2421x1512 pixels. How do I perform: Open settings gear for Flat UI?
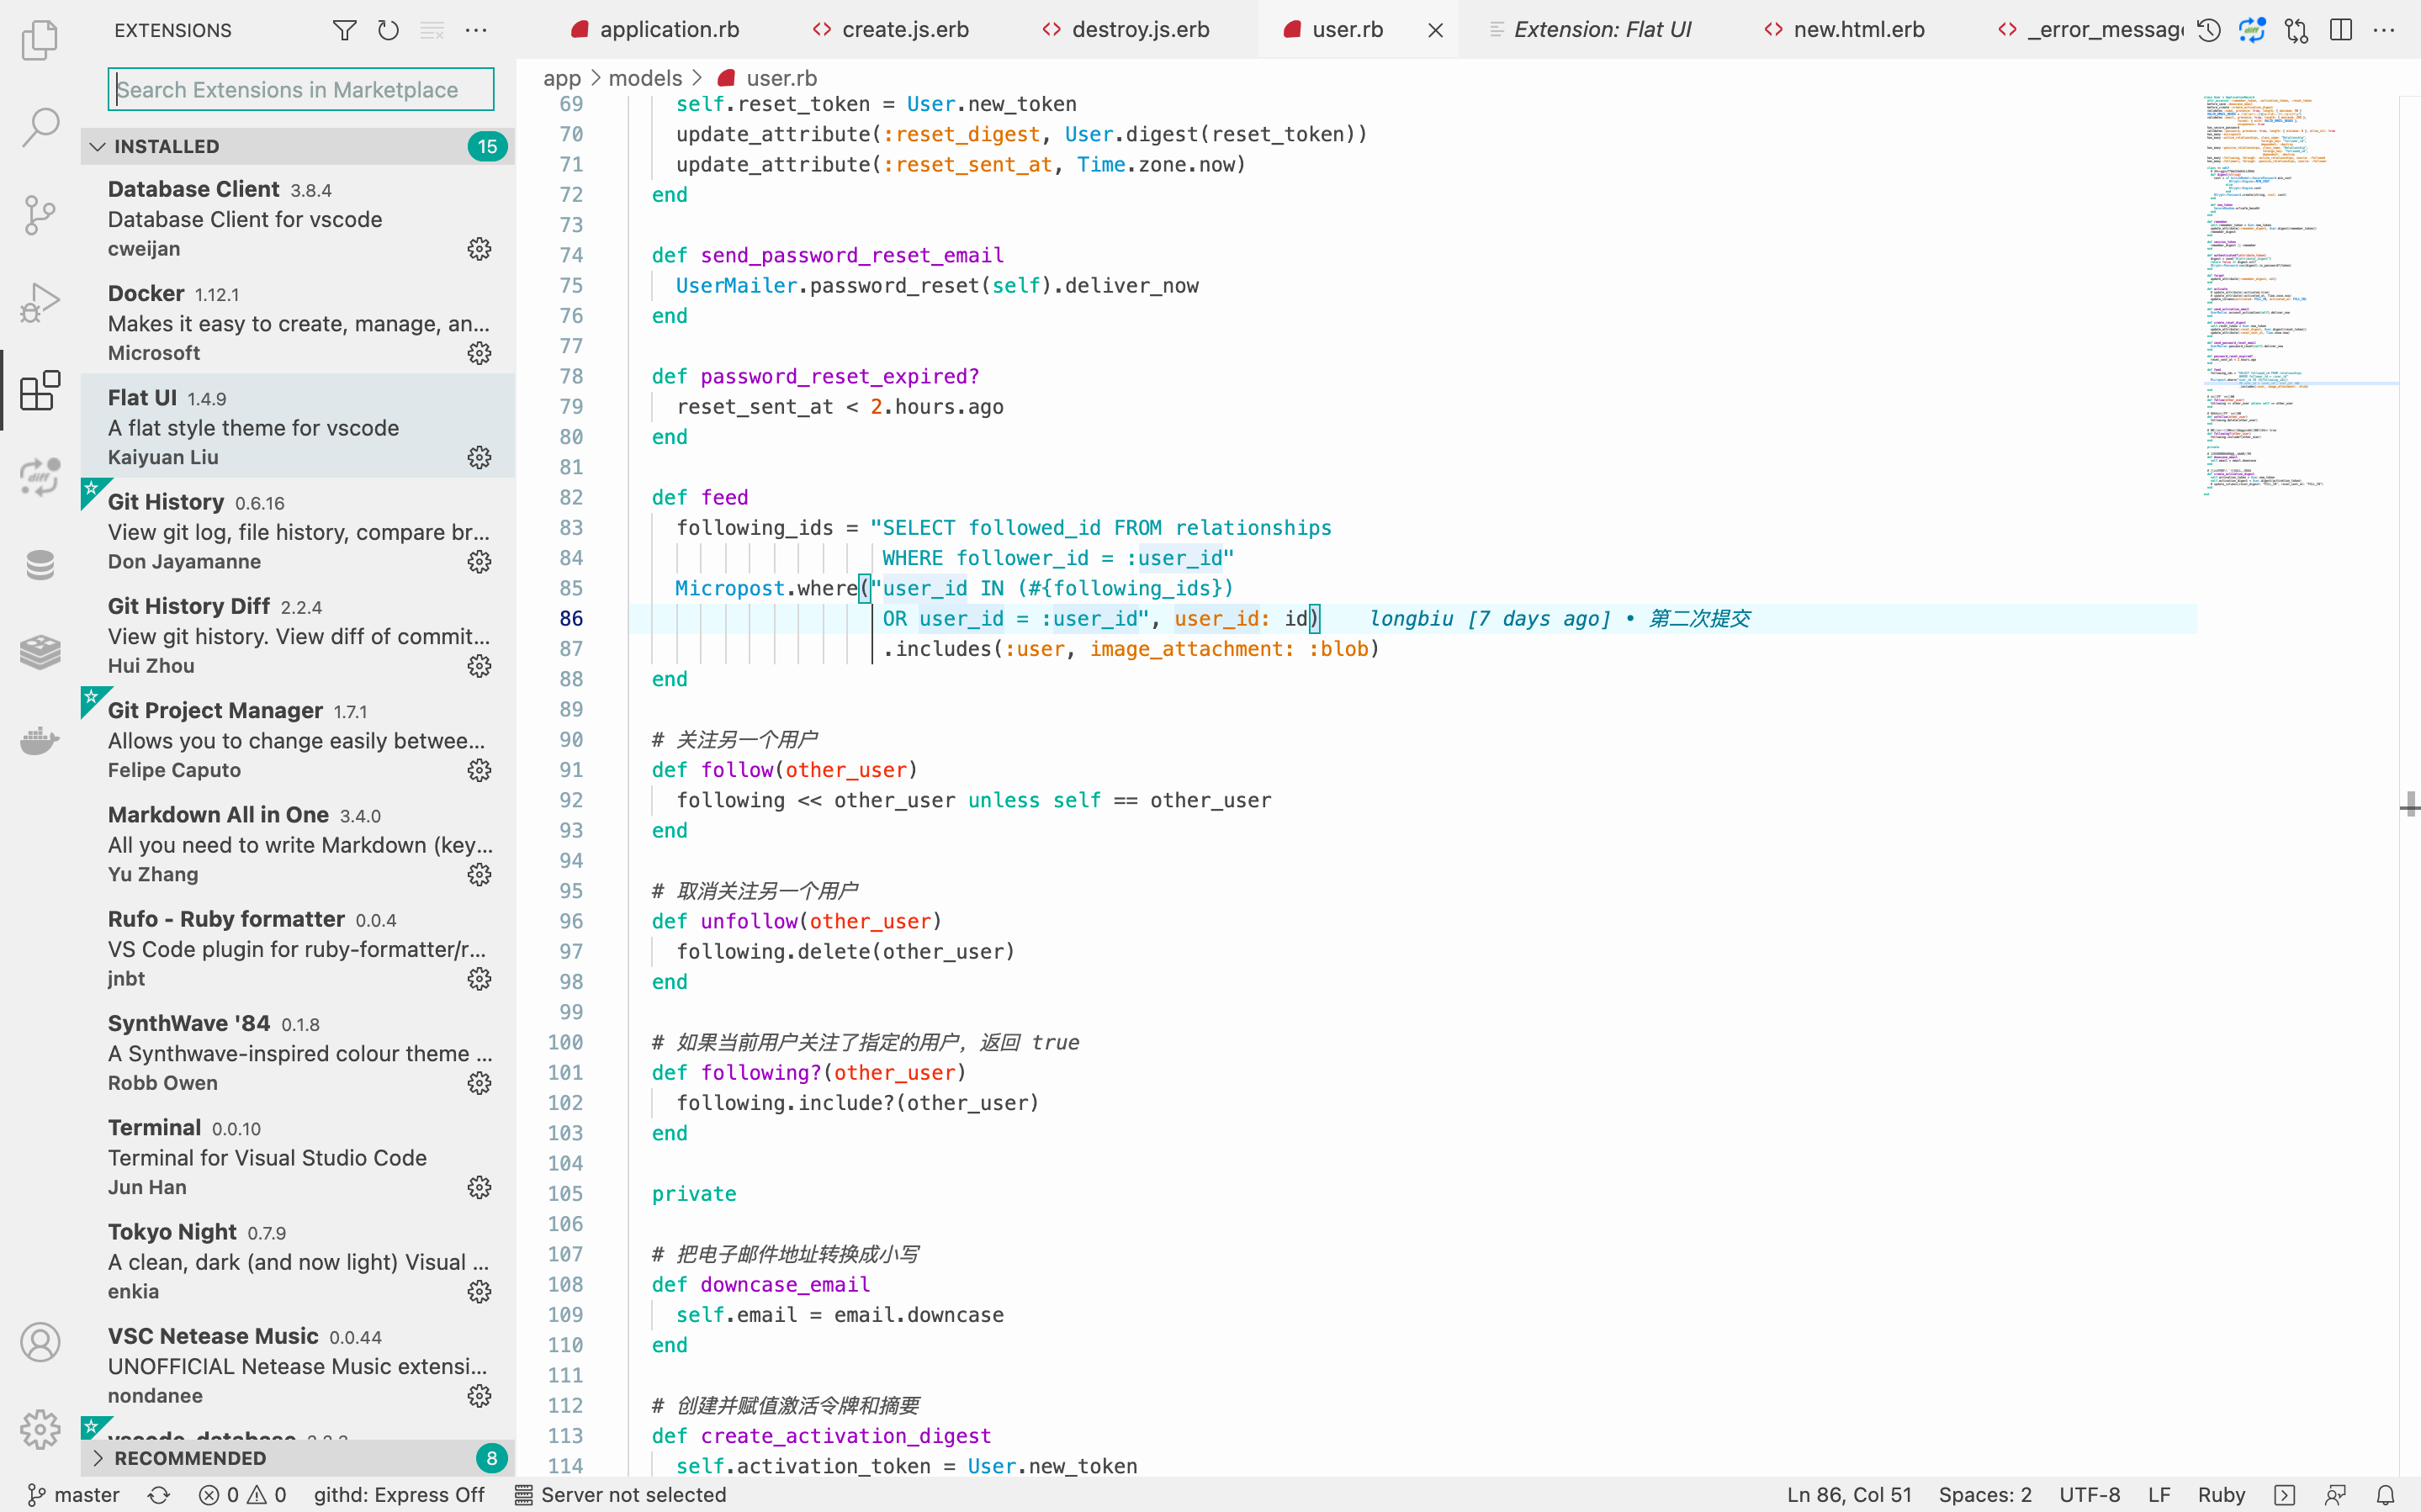(479, 457)
